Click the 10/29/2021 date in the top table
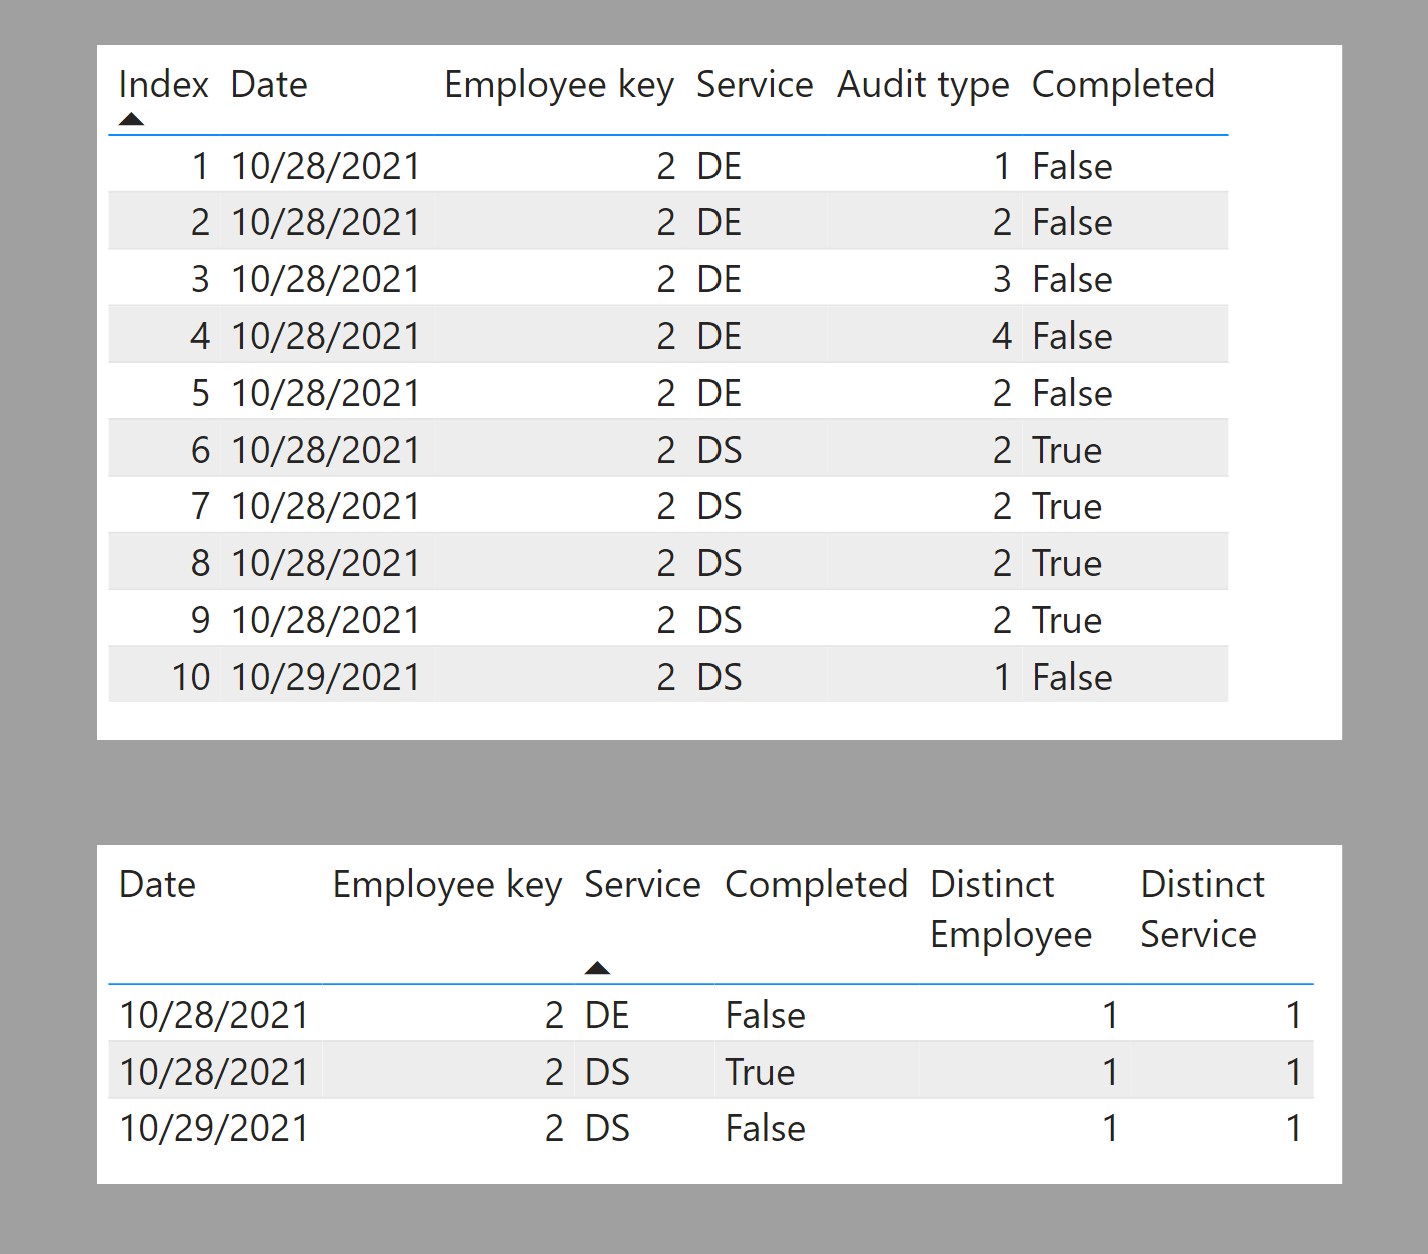 pyautogui.click(x=326, y=677)
